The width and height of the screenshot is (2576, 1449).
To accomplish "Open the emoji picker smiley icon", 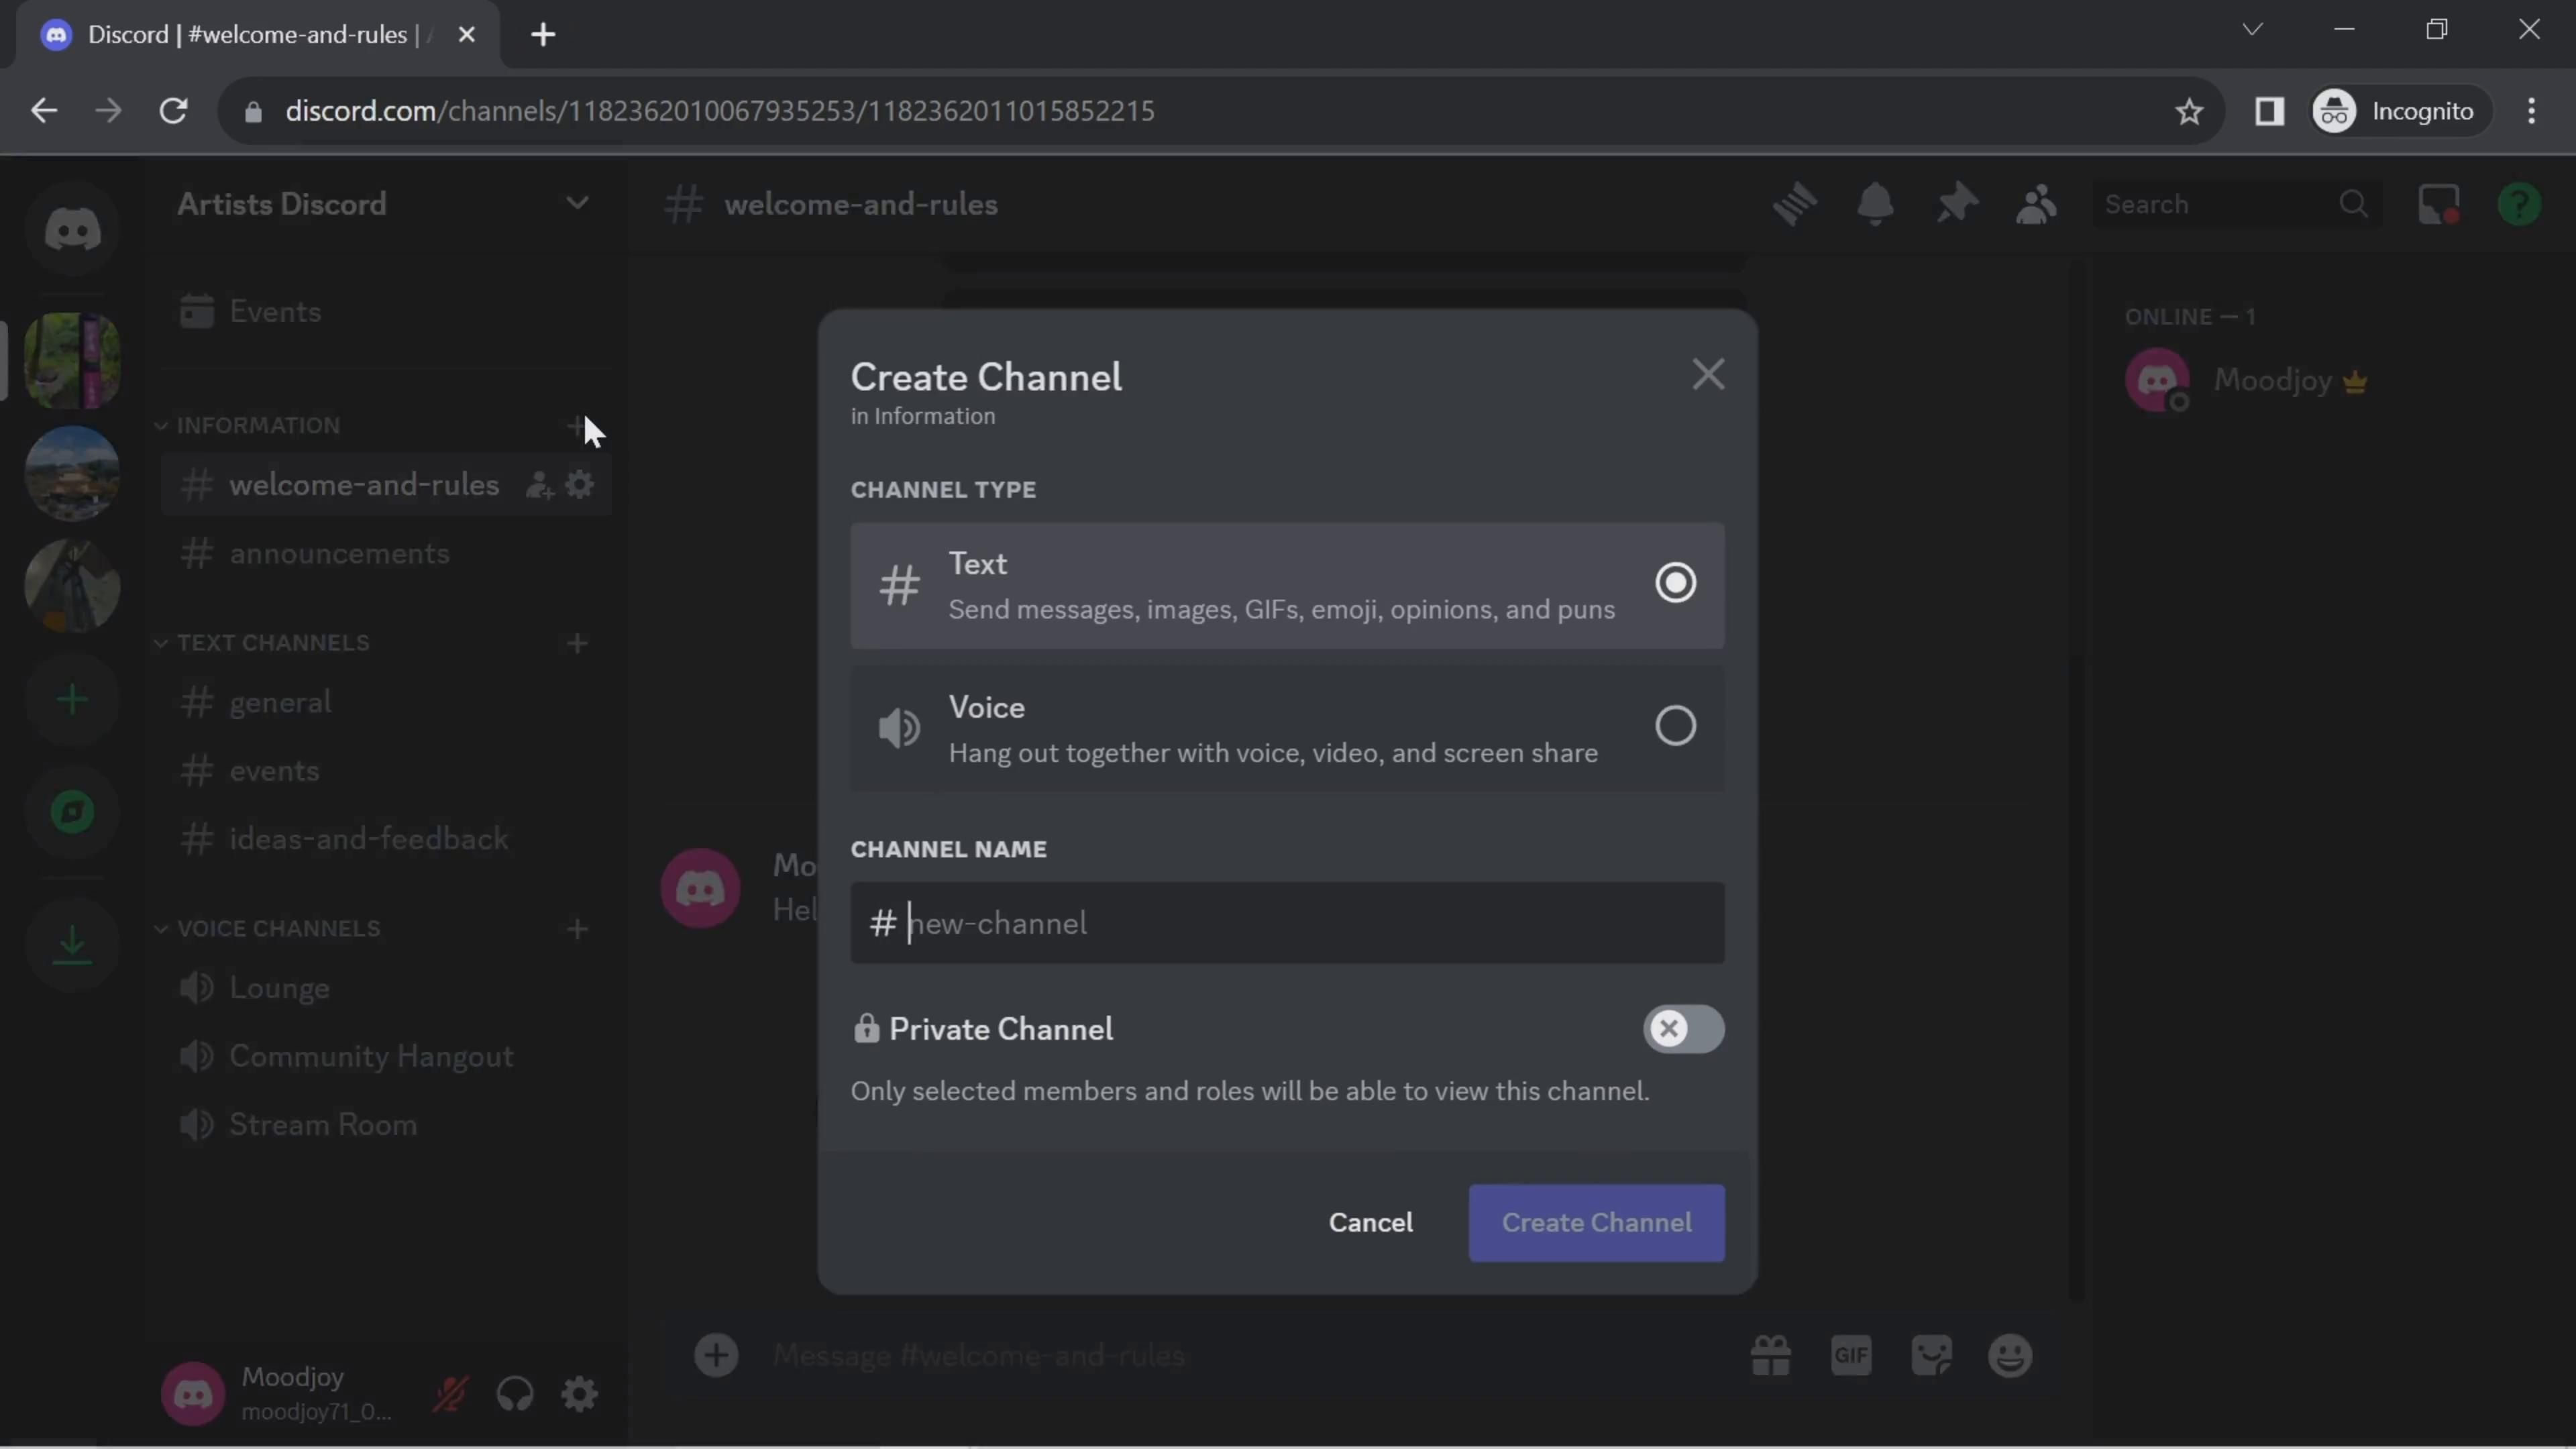I will 2010,1356.
